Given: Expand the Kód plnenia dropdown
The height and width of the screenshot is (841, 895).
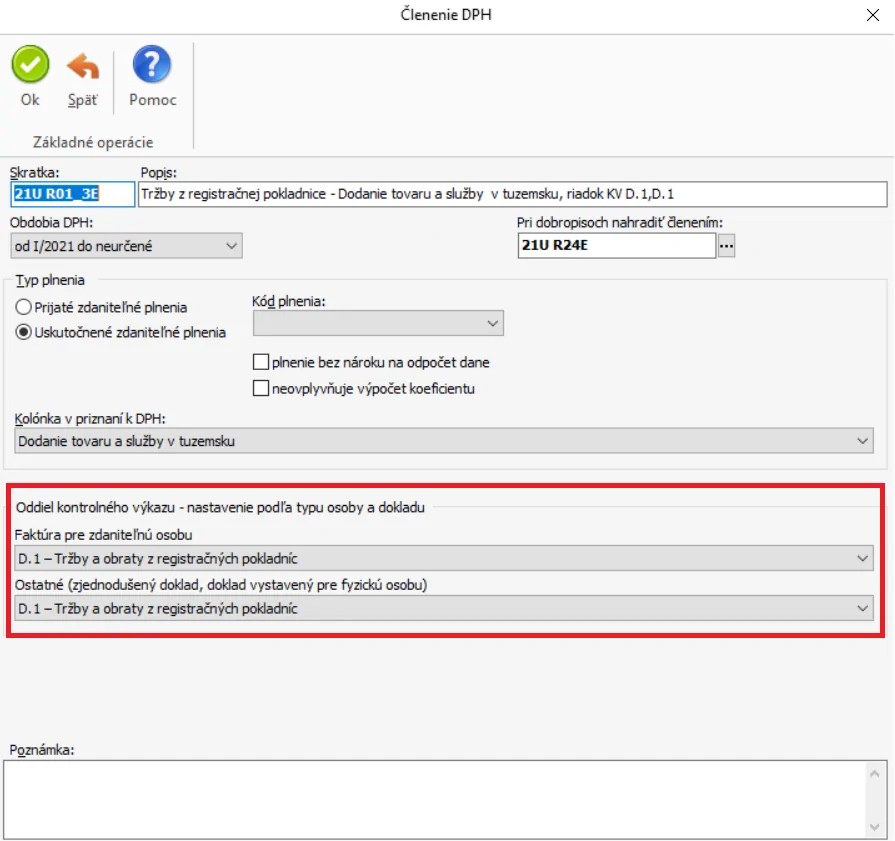Looking at the screenshot, I should (x=378, y=323).
